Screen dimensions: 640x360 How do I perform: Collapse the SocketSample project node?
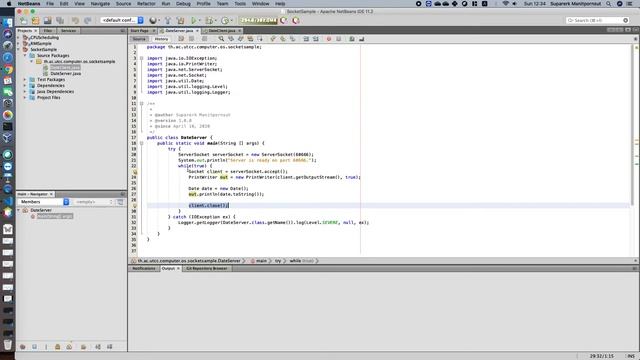(x=19, y=49)
